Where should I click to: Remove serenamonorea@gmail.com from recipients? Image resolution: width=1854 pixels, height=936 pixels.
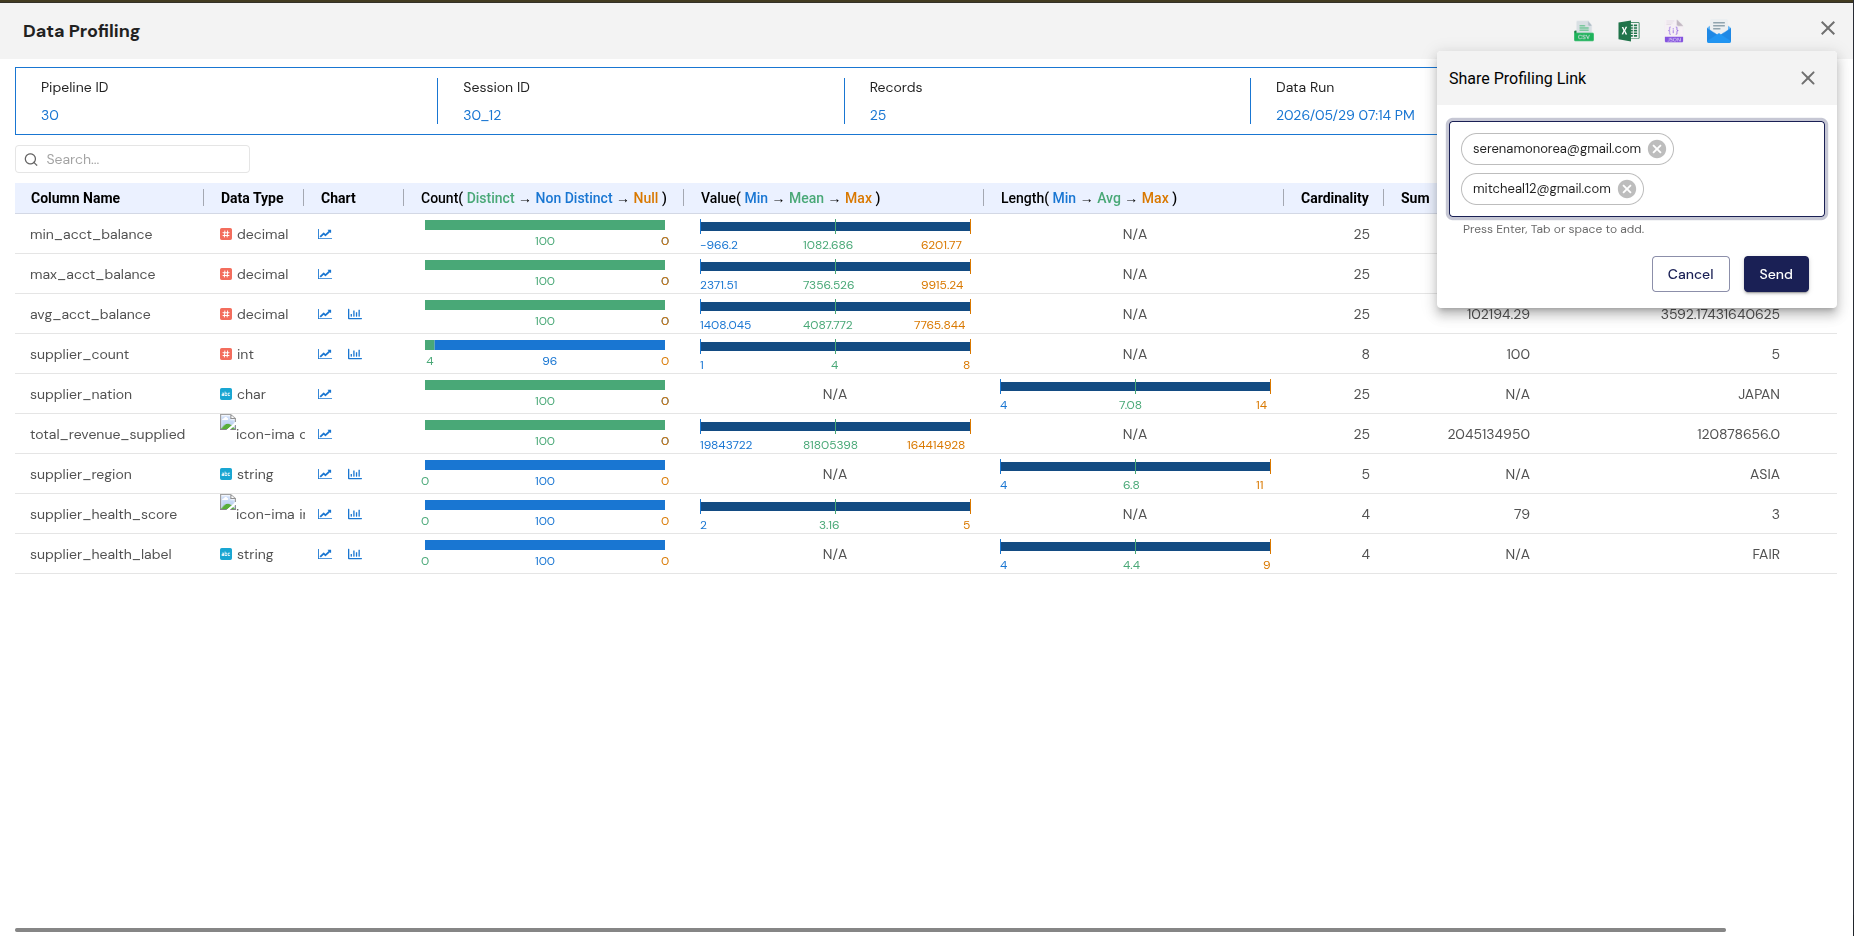[1657, 149]
